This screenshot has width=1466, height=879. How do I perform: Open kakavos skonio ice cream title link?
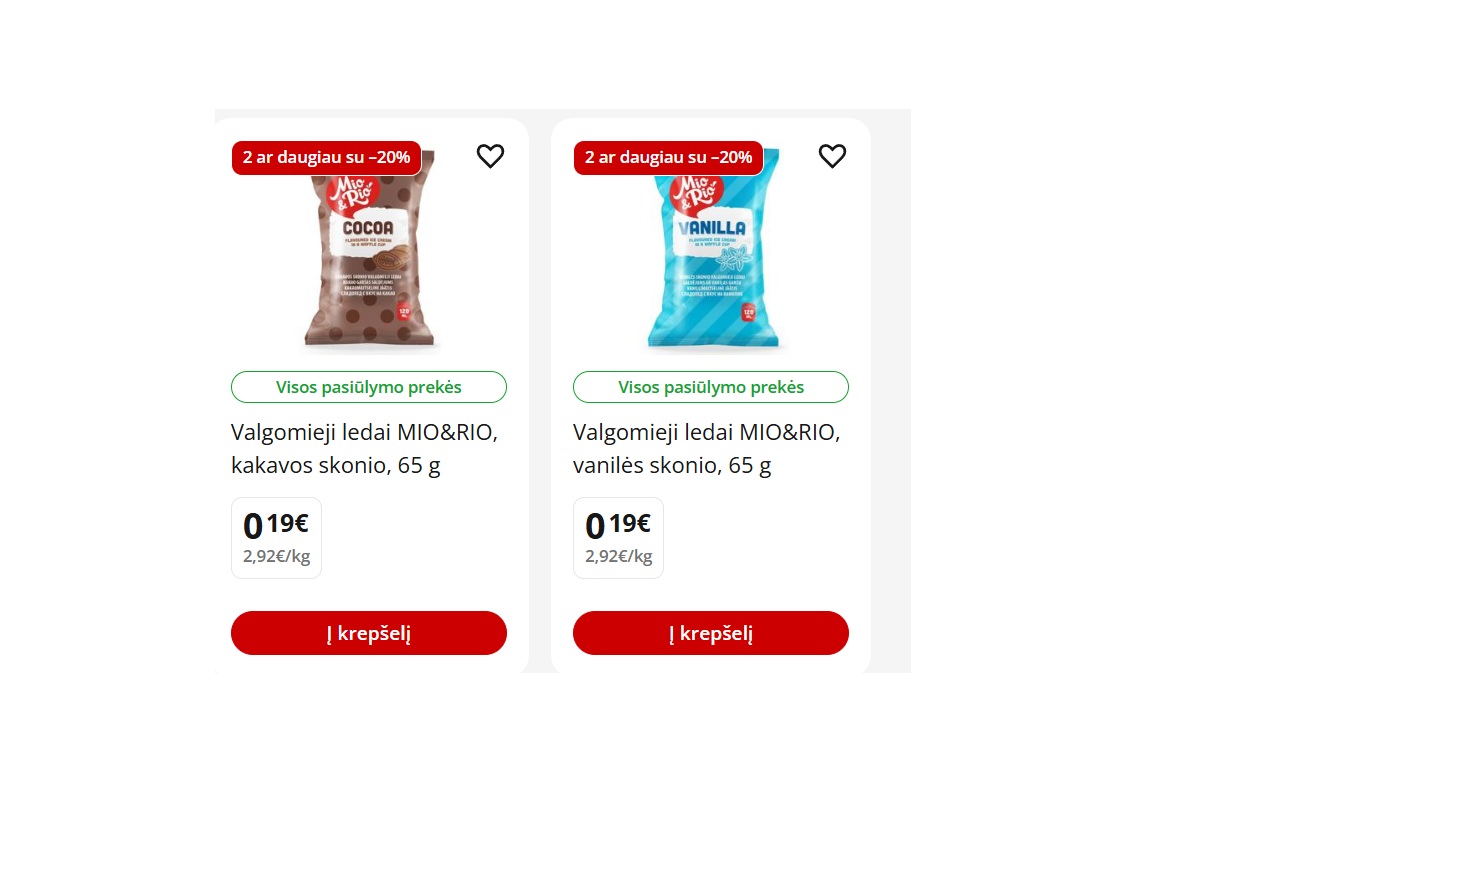(x=364, y=449)
